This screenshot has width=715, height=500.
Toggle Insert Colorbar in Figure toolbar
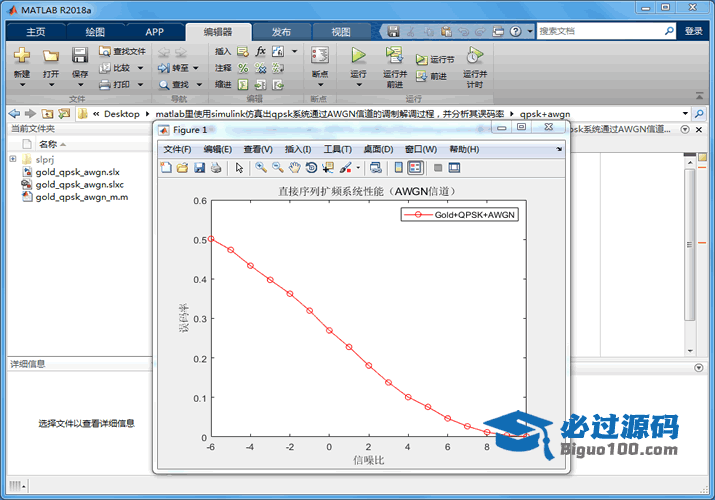[x=399, y=168]
